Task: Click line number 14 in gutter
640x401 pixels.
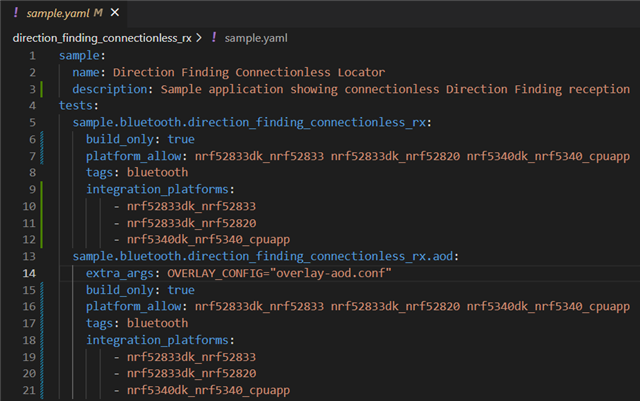Action: pyautogui.click(x=29, y=273)
